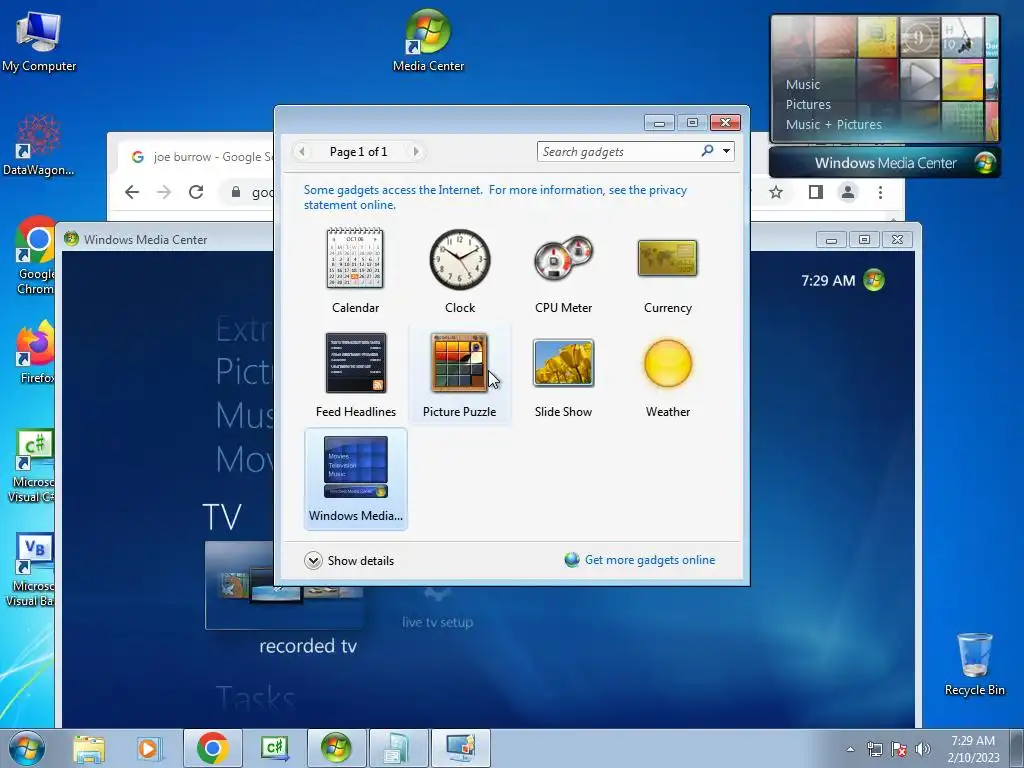Viewport: 1024px width, 768px height.
Task: Select TV category in Media Center menu
Action: pos(222,517)
